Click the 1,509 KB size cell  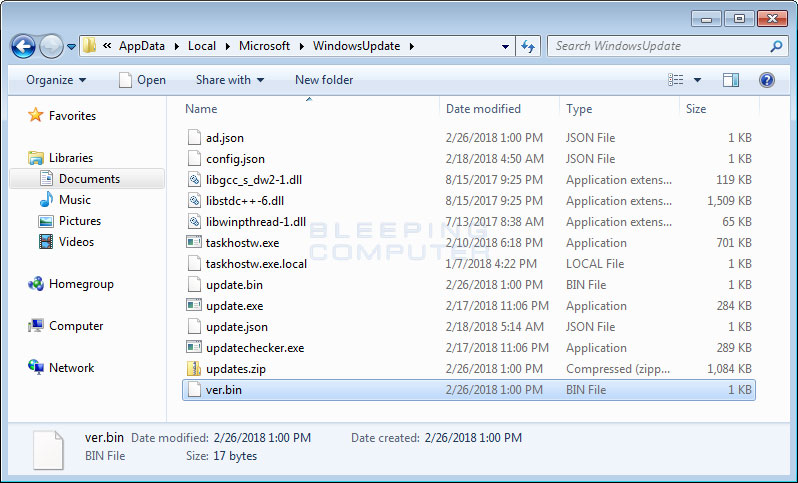729,201
